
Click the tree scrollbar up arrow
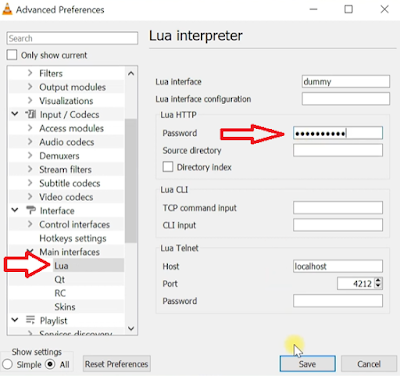pos(131,73)
